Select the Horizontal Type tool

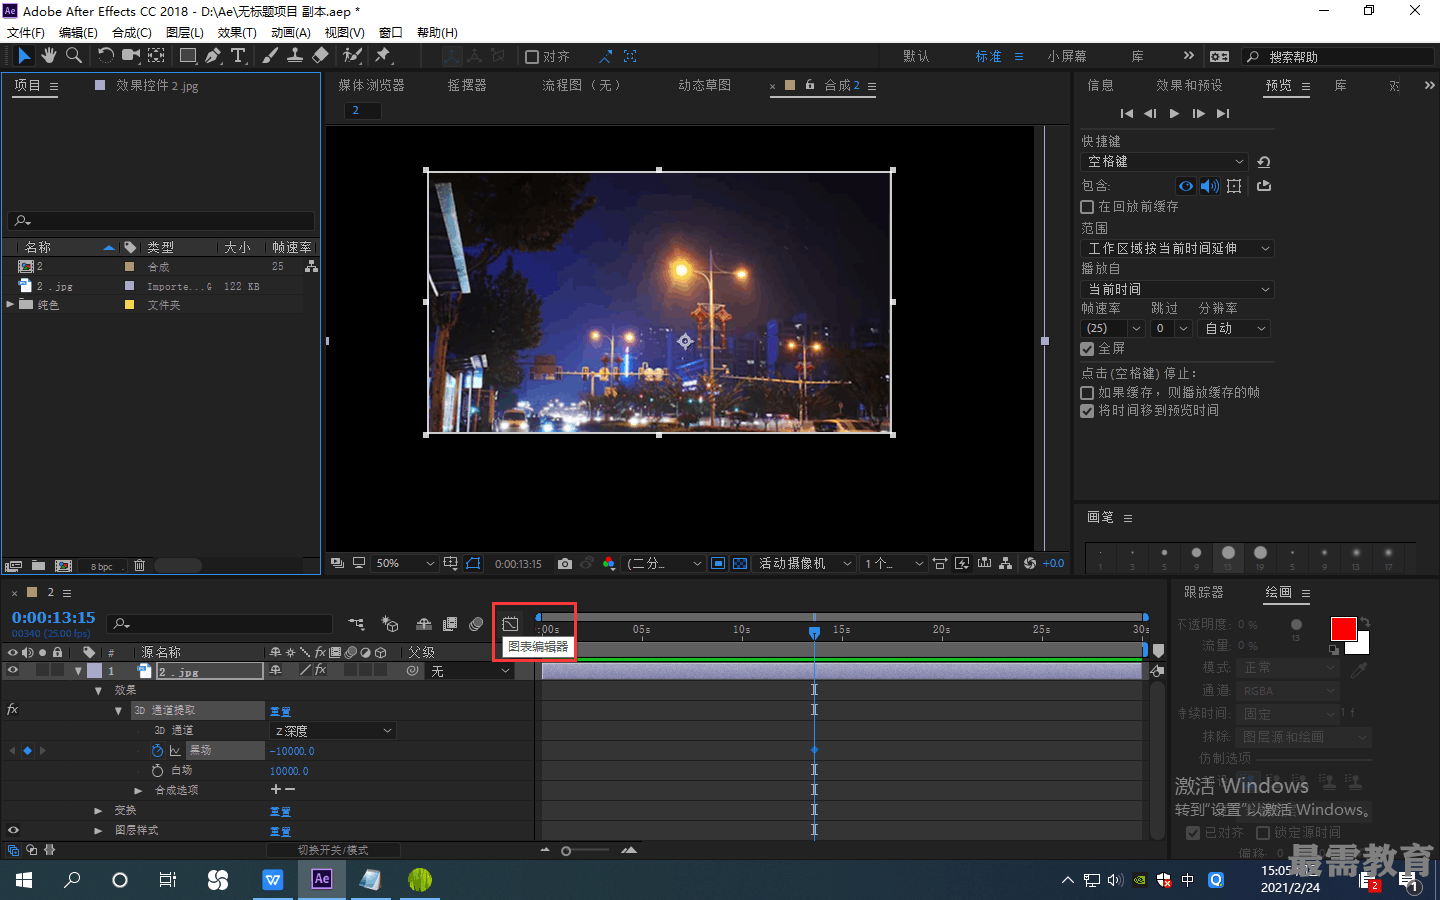238,56
